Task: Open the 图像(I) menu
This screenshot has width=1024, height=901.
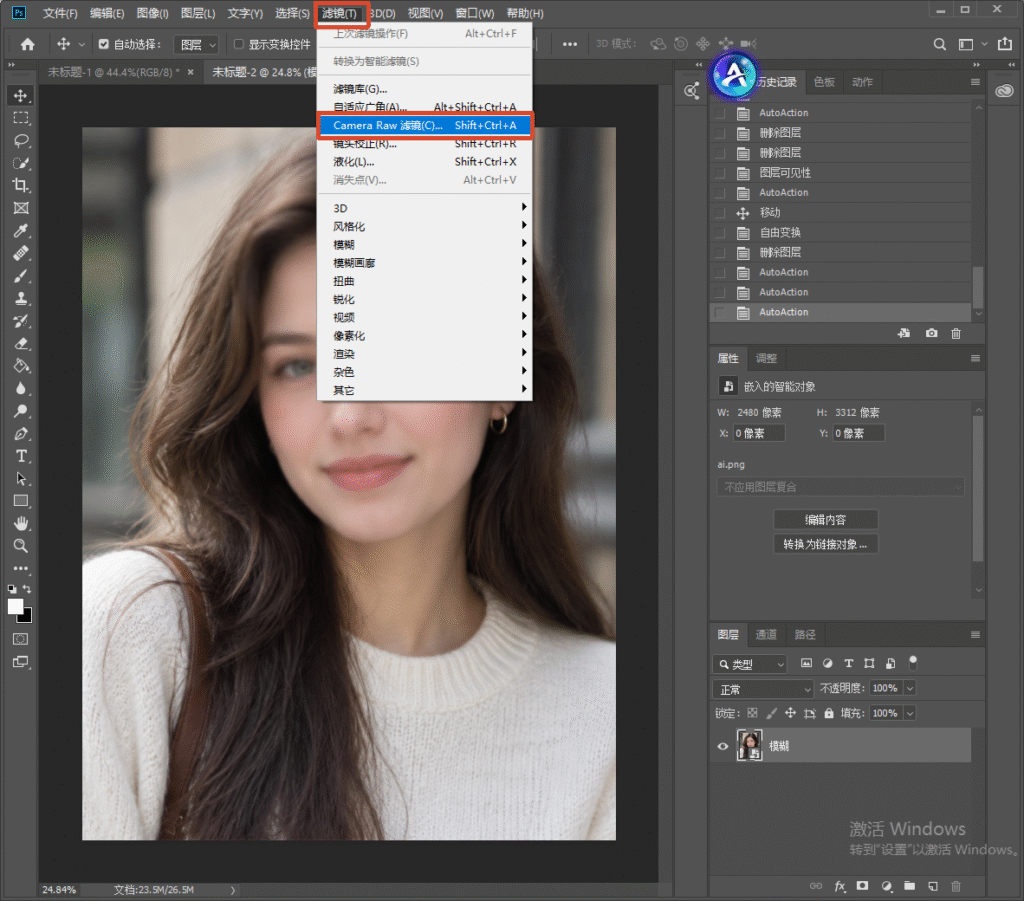Action: click(x=152, y=13)
